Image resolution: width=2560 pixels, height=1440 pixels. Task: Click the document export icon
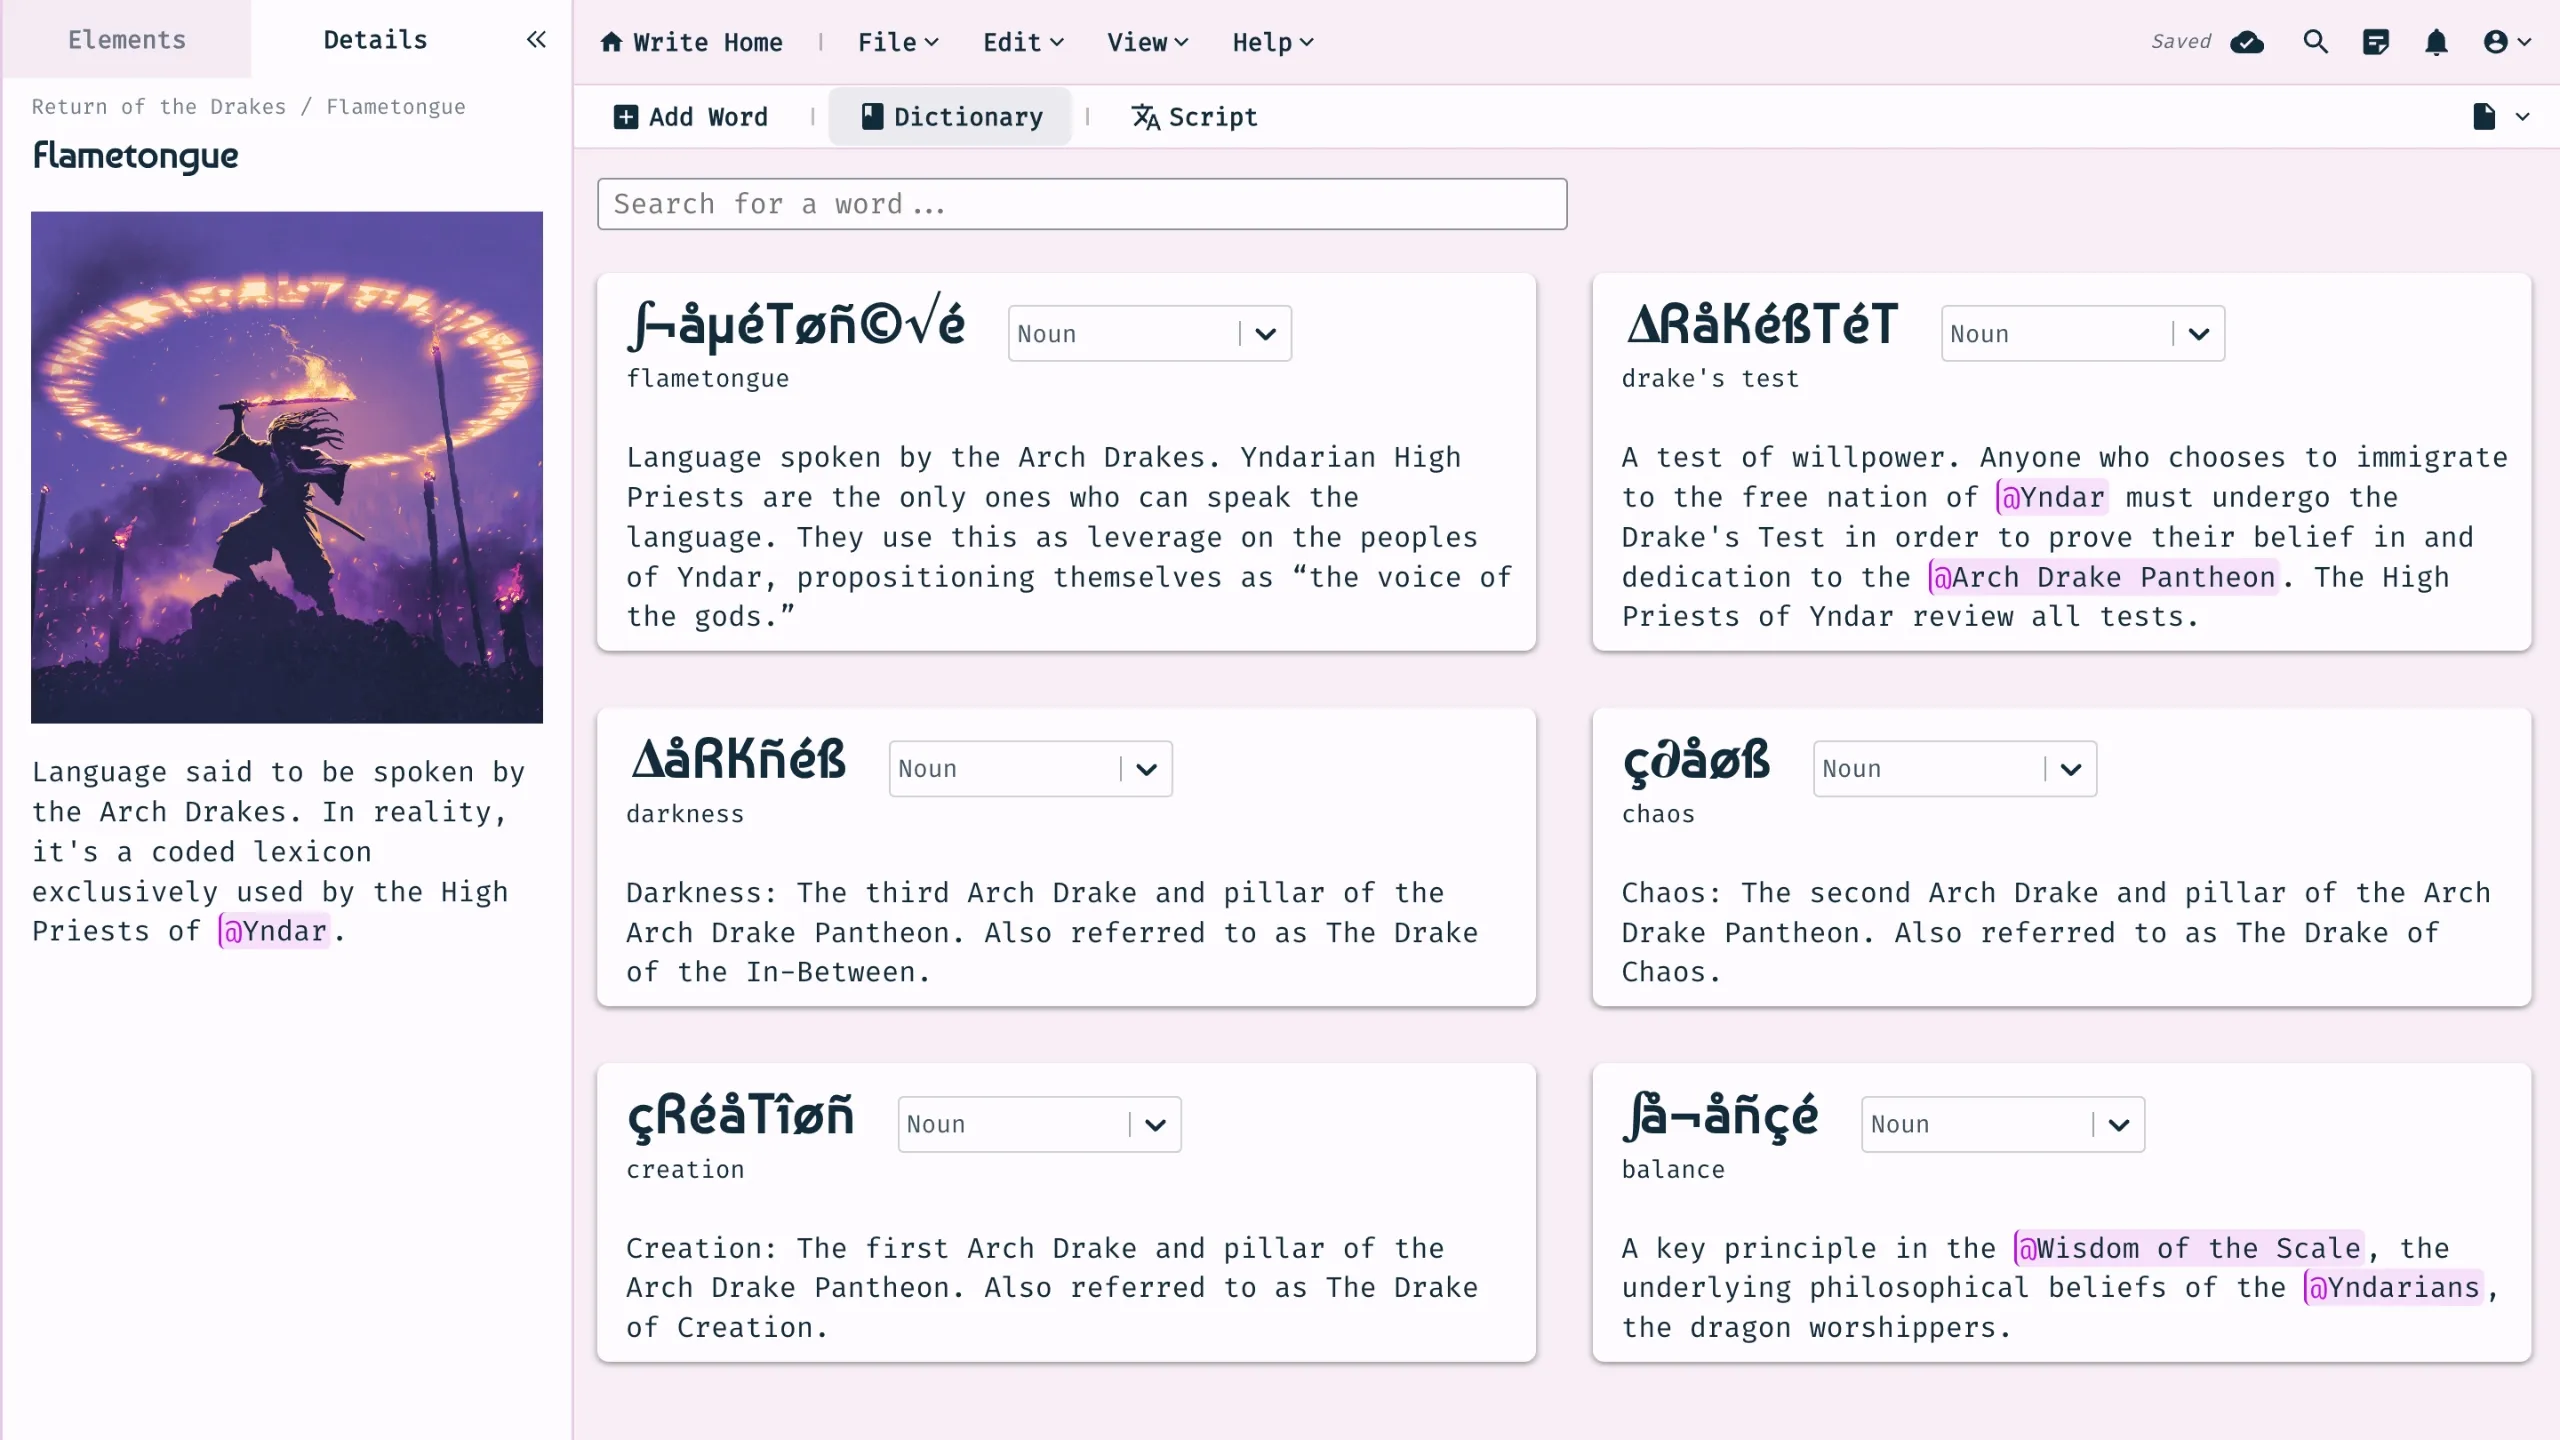pyautogui.click(x=2484, y=117)
